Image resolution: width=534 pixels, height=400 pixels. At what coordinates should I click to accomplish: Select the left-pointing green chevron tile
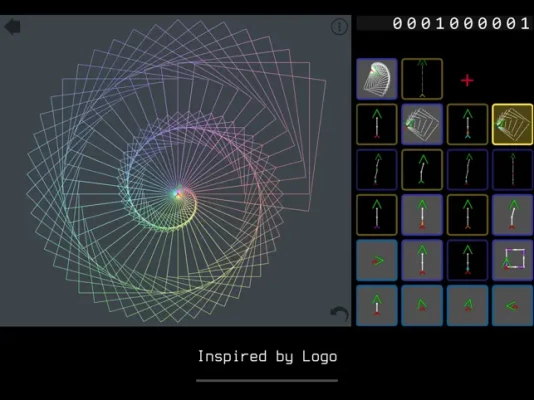coord(513,305)
